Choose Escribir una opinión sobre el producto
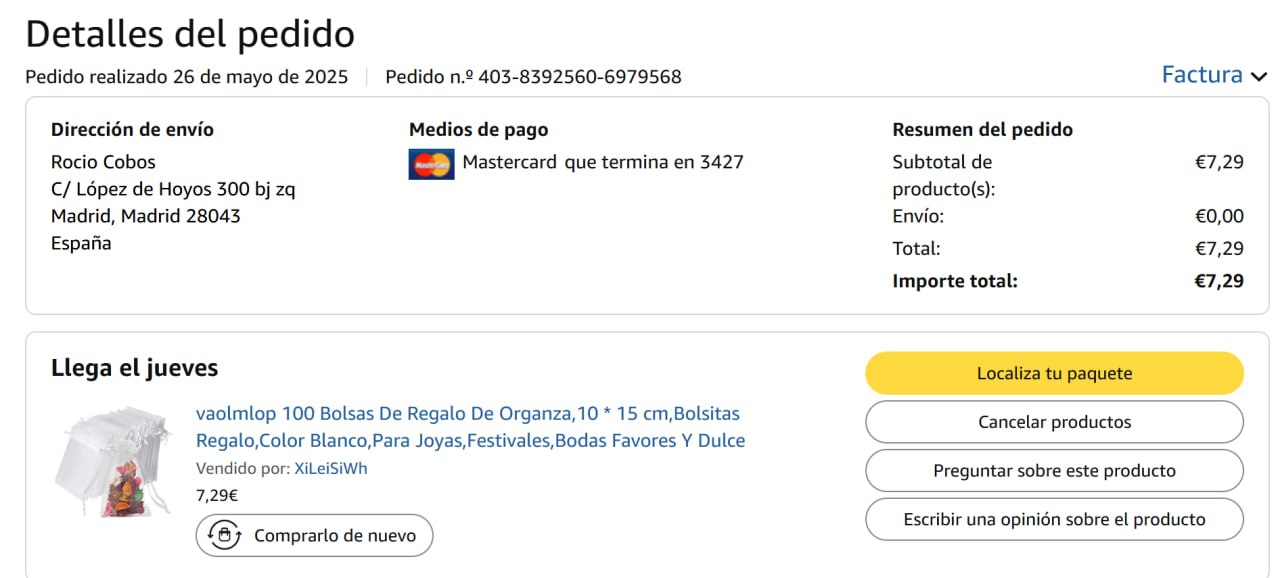Screen dimensions: 1280x578 (1054, 520)
